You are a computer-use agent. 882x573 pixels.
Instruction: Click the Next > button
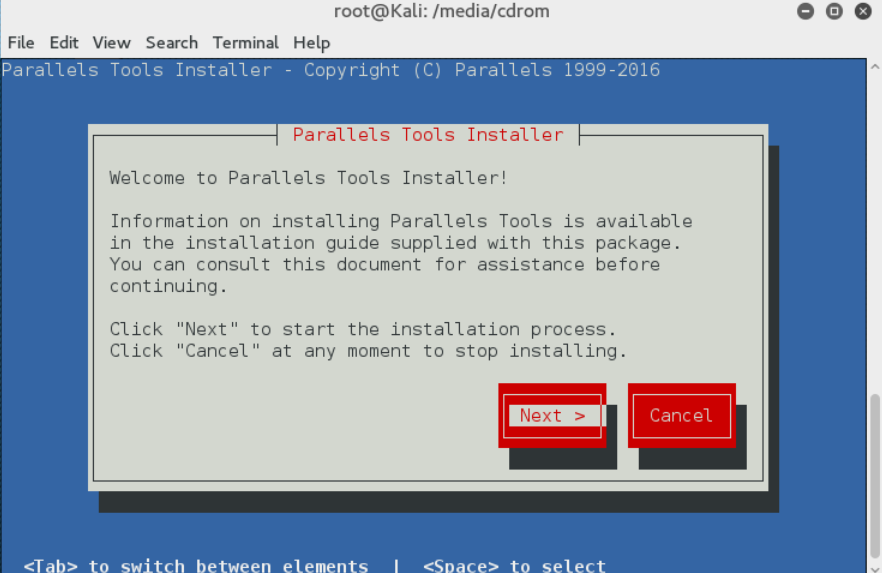[x=552, y=416]
